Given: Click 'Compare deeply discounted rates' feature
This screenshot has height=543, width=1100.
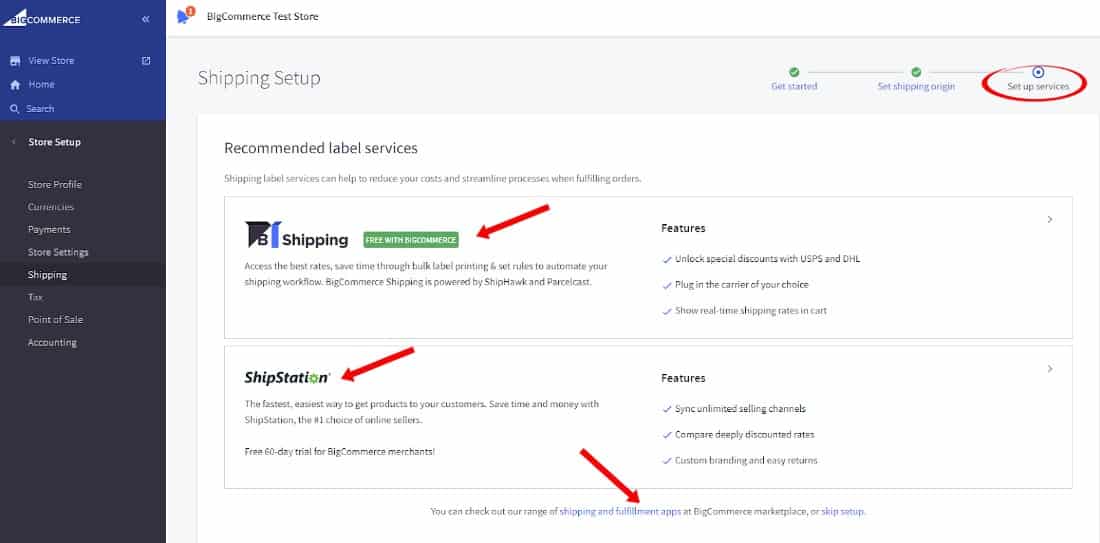Looking at the screenshot, I should [744, 435].
